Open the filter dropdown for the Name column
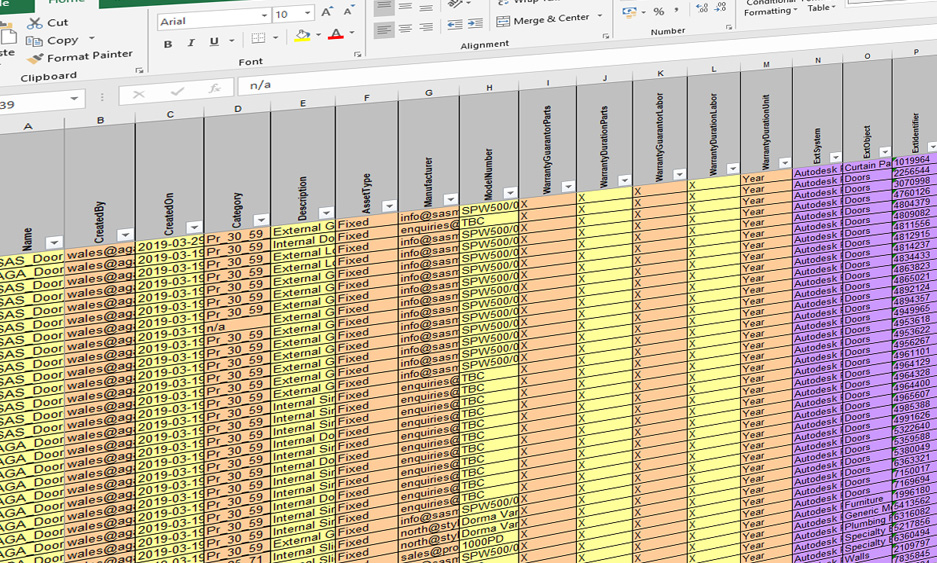The width and height of the screenshot is (937, 563). click(54, 242)
